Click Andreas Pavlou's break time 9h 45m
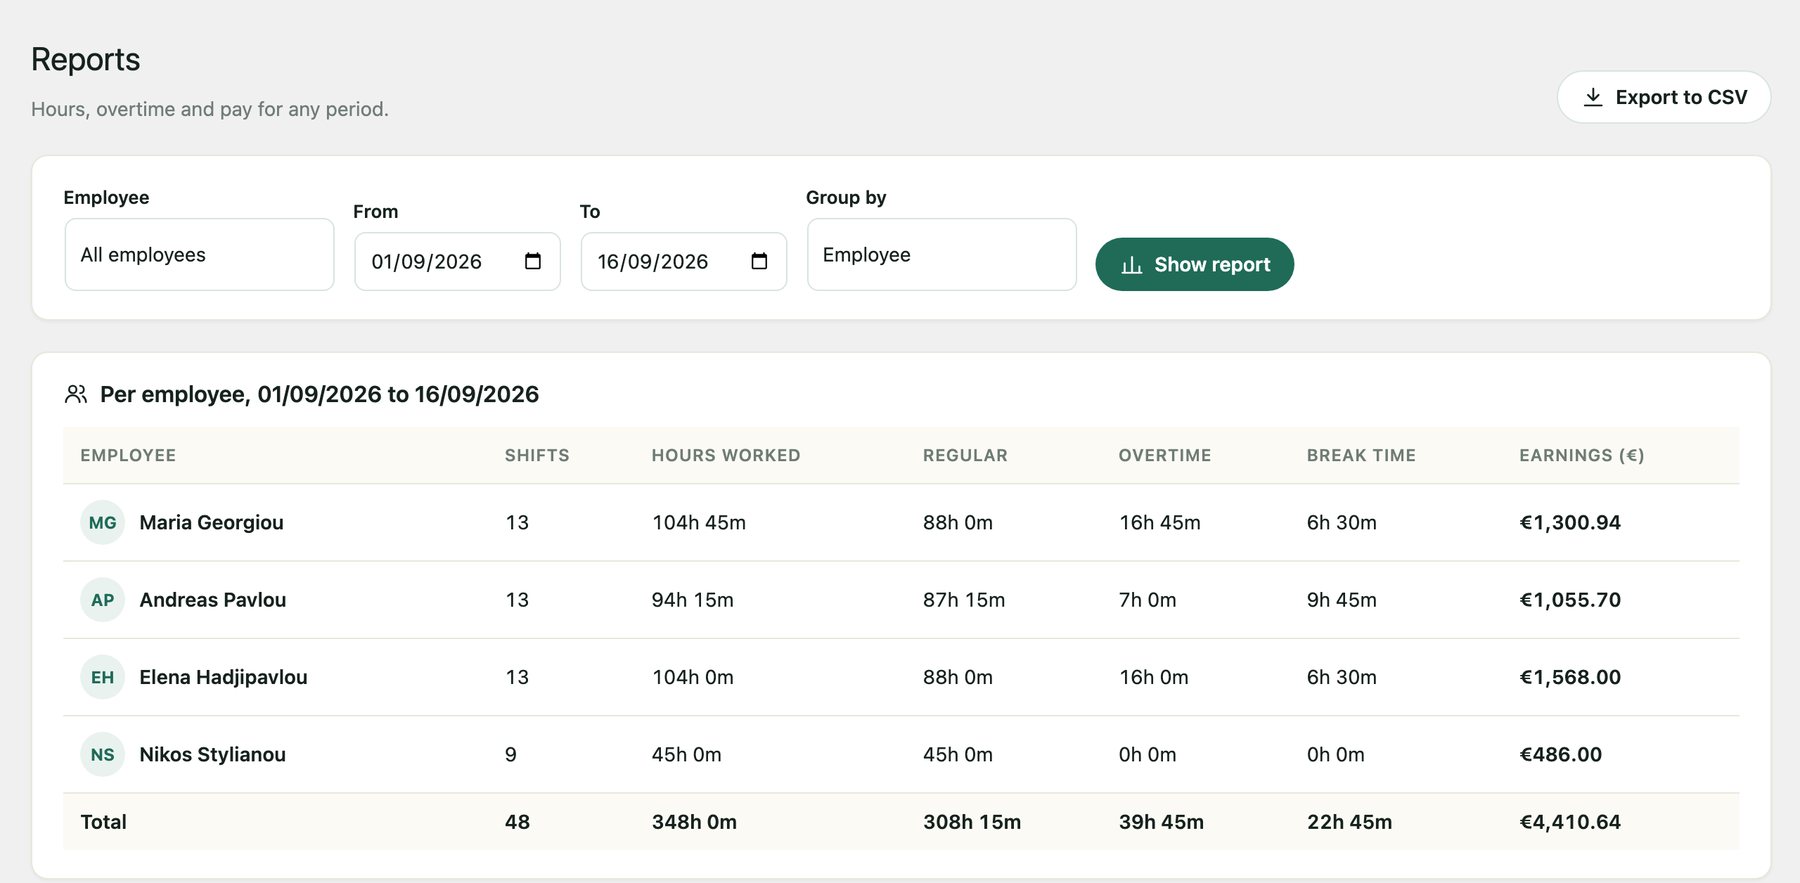Image resolution: width=1800 pixels, height=883 pixels. [1342, 600]
